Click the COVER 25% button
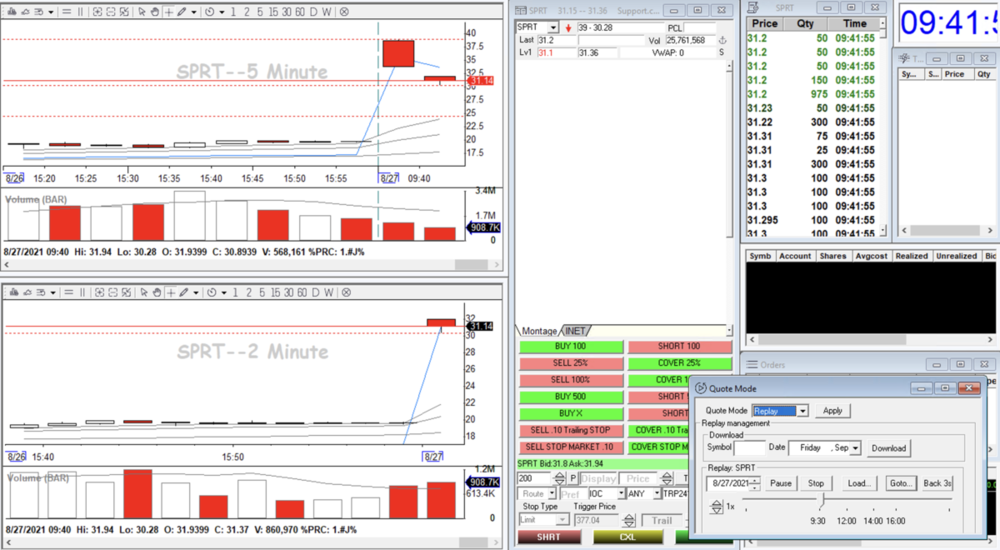The width and height of the screenshot is (1000, 550). click(x=679, y=363)
